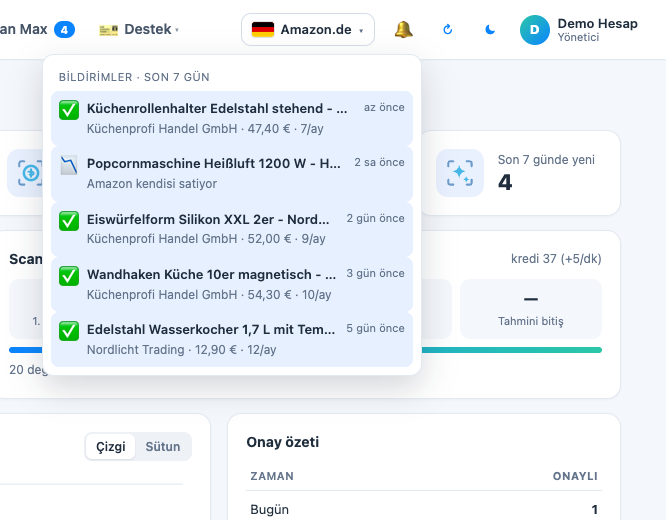Image resolution: width=666 pixels, height=520 pixels.
Task: Switch chart to Sütun view
Action: click(x=163, y=447)
